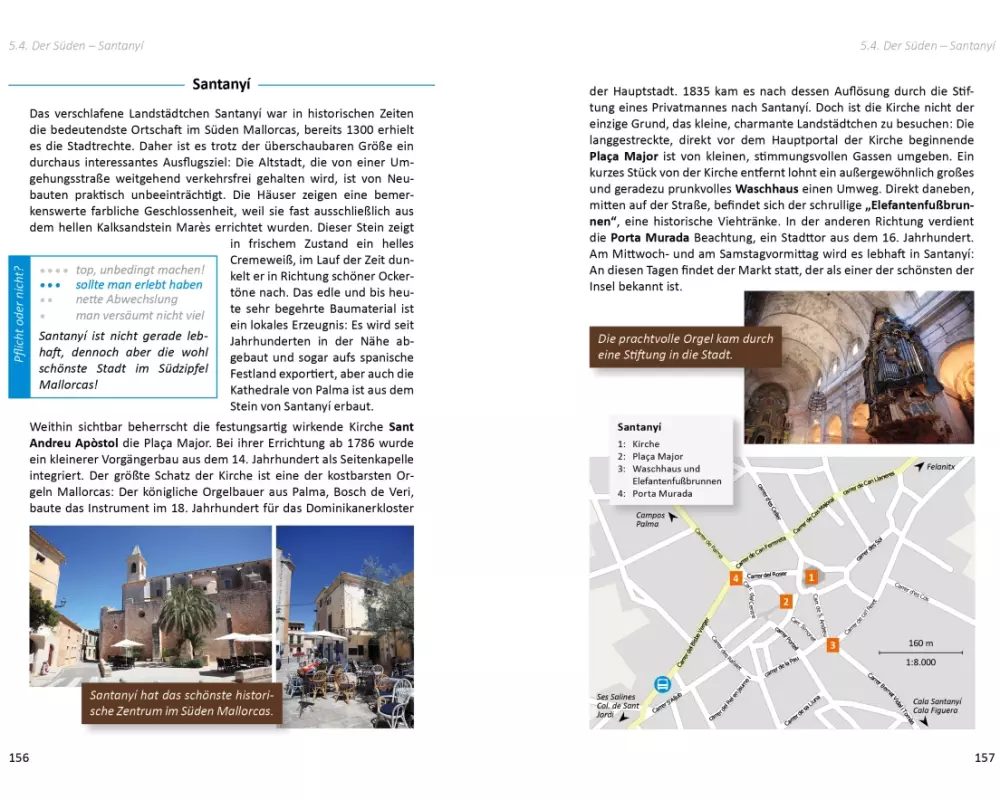Click the left page header '5.4. Der Süden – Santanyí'
Image resolution: width=1000 pixels, height=800 pixels.
(74, 45)
